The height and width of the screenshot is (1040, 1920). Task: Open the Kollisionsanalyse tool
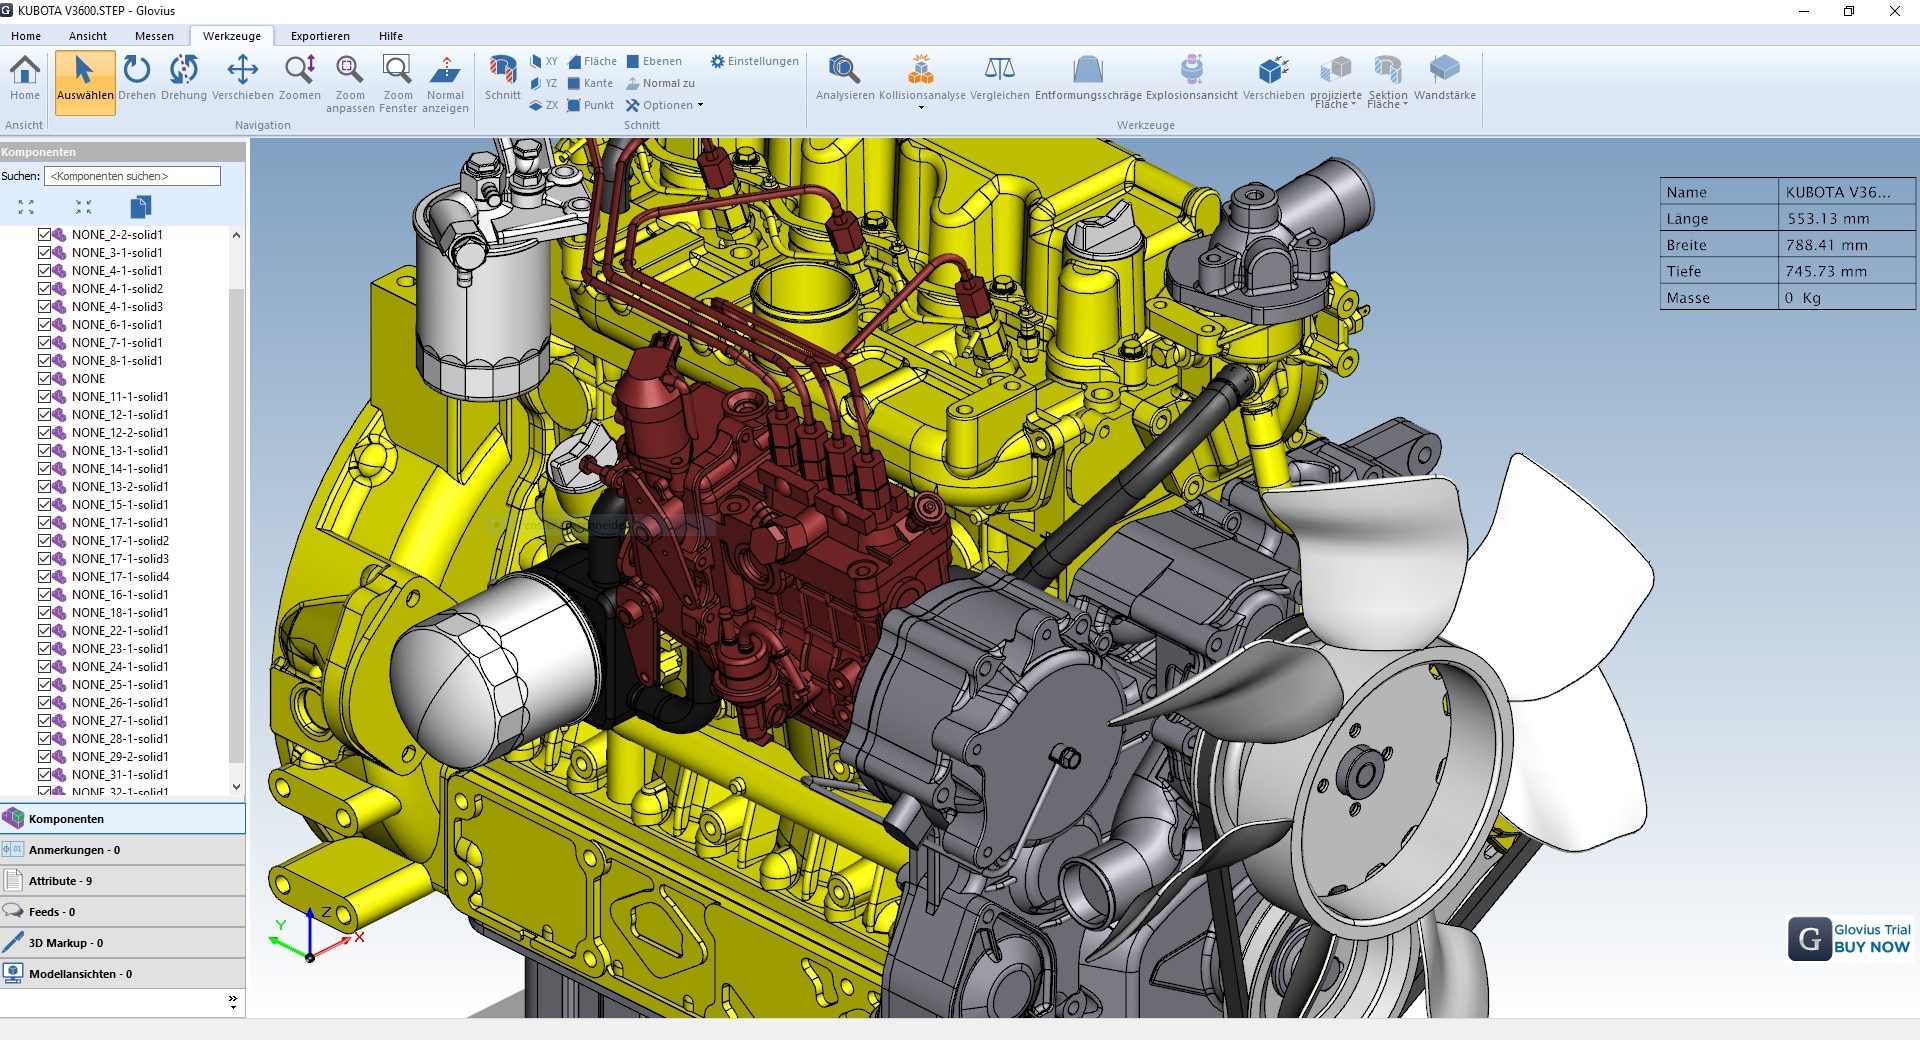[921, 78]
